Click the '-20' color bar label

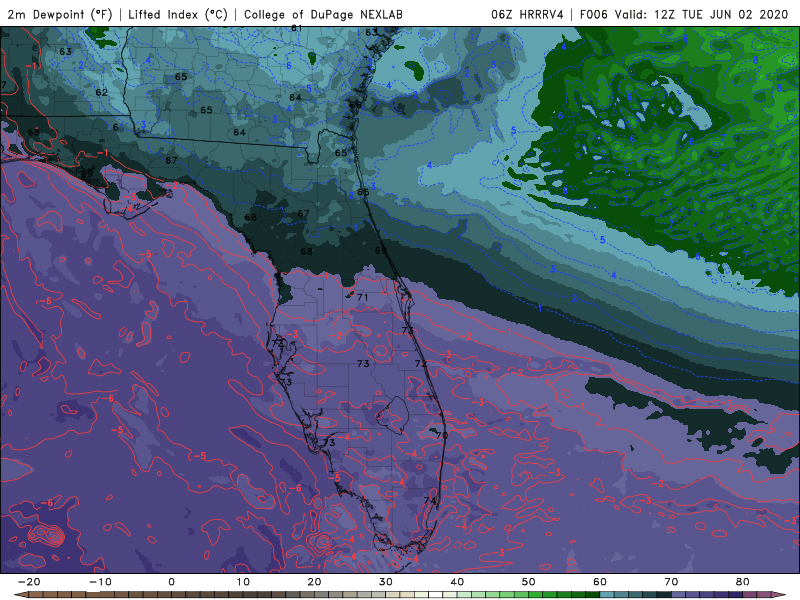[29, 582]
